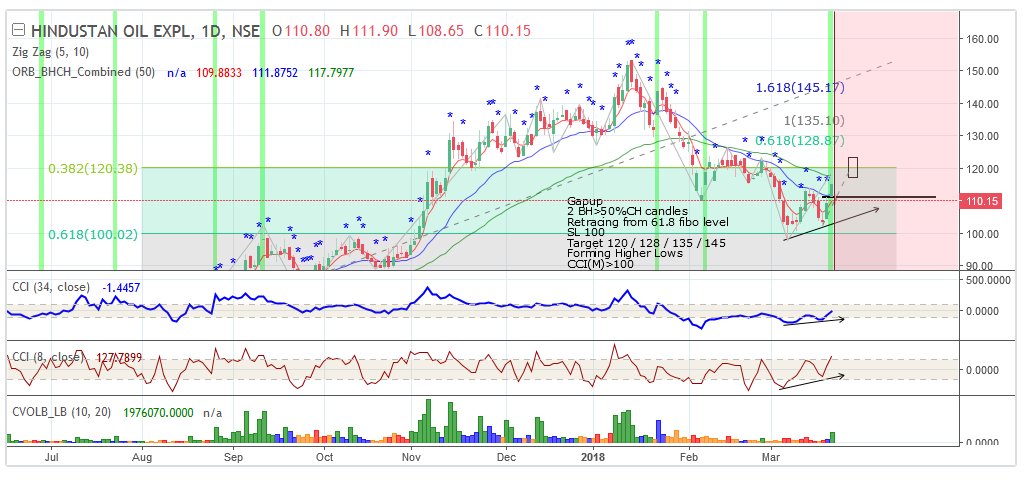
Task: Click the -1.4457 CCI value
Action: 121,287
